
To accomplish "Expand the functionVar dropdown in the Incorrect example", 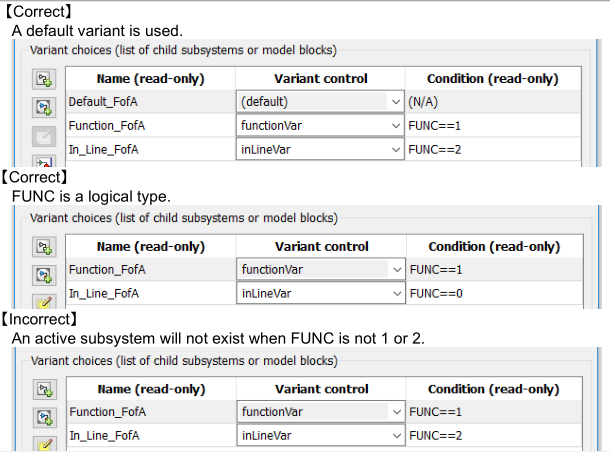I will click(396, 411).
